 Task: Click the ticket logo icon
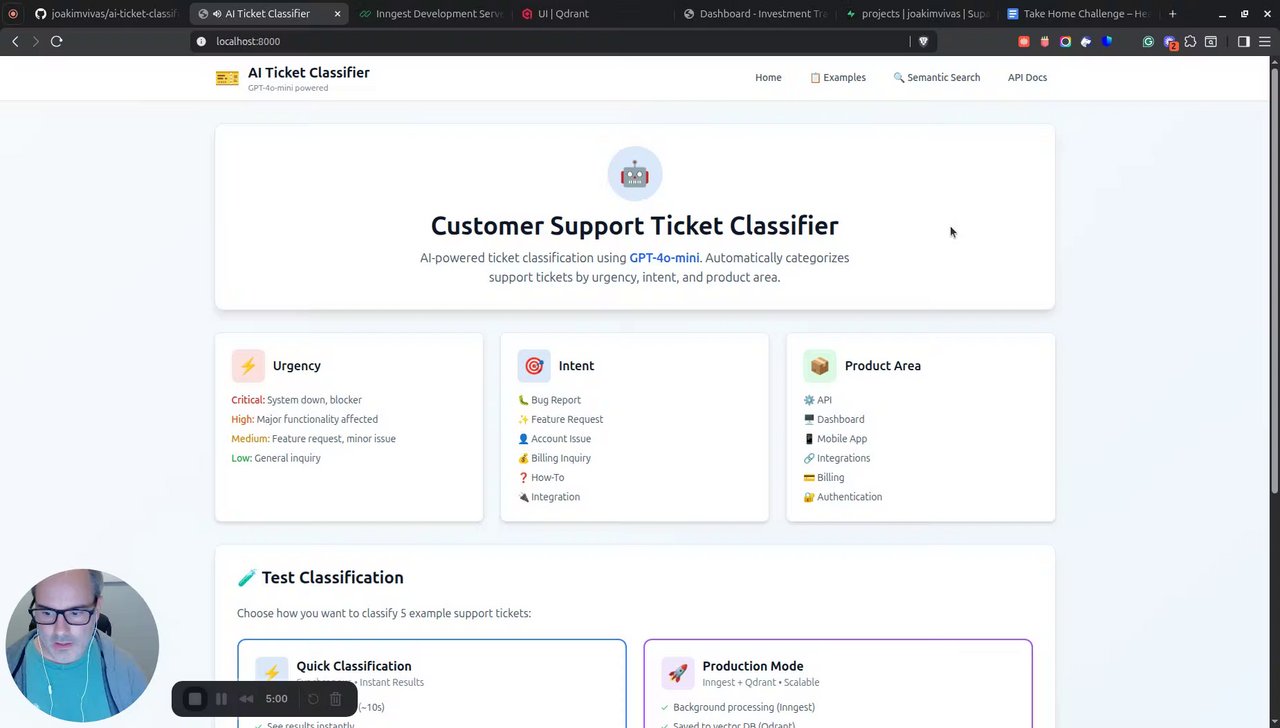(x=227, y=78)
